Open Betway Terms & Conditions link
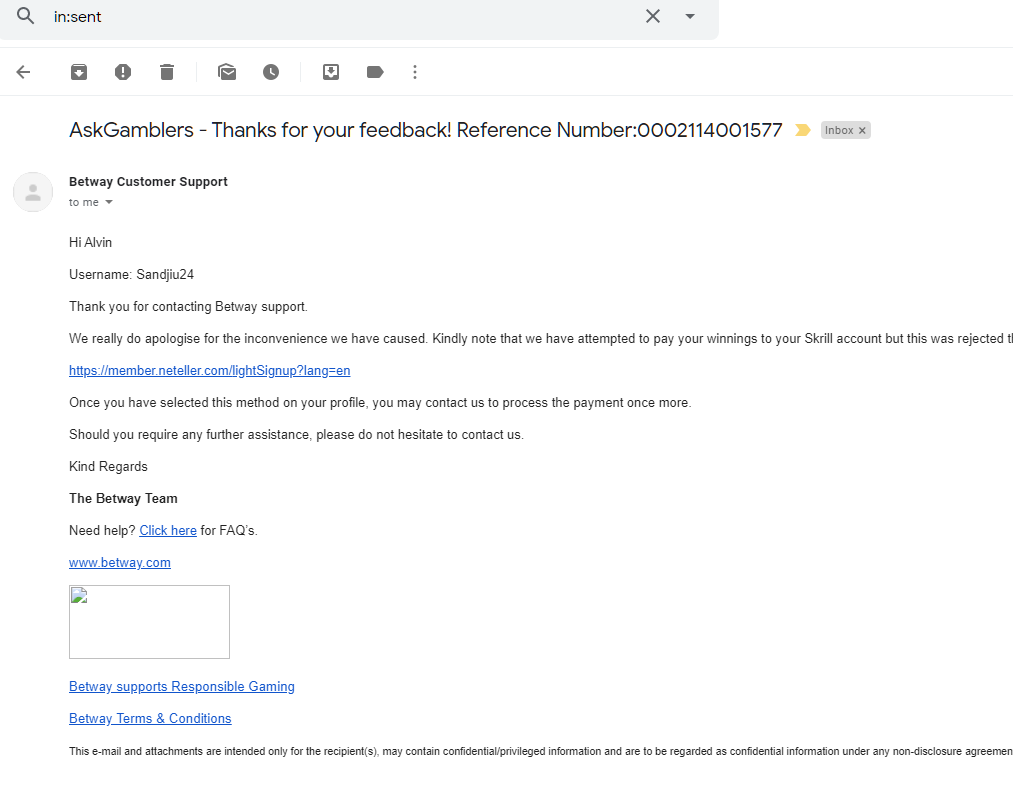 (150, 719)
